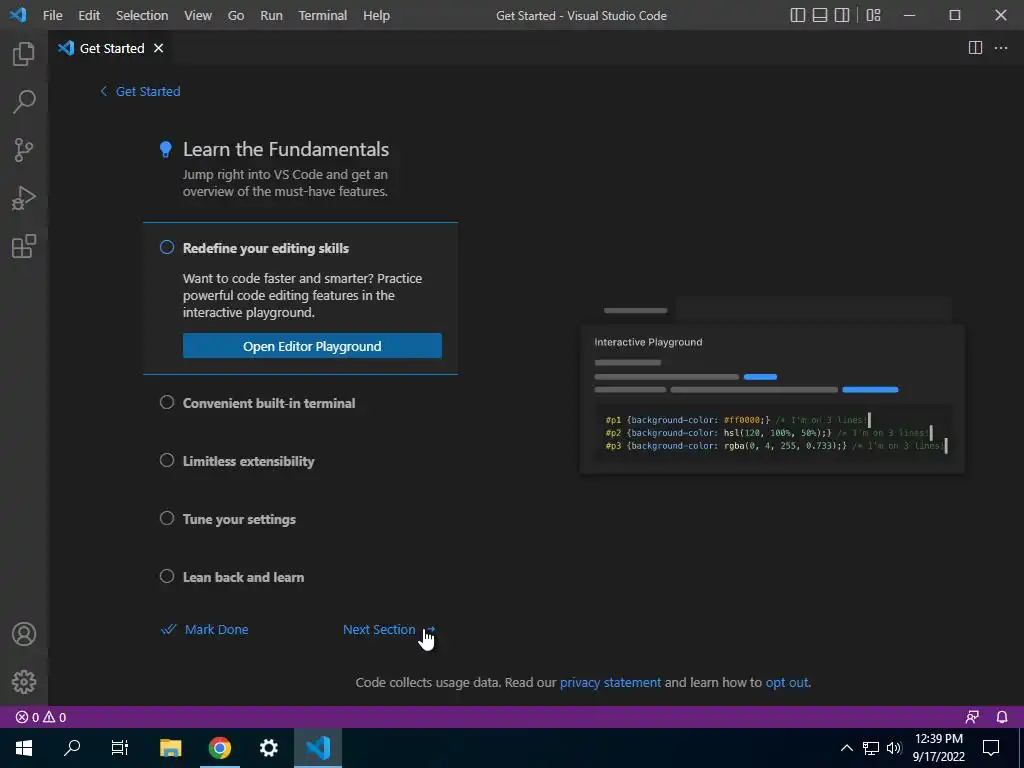Open editor More Actions ellipsis
1024x768 pixels.
1000,48
